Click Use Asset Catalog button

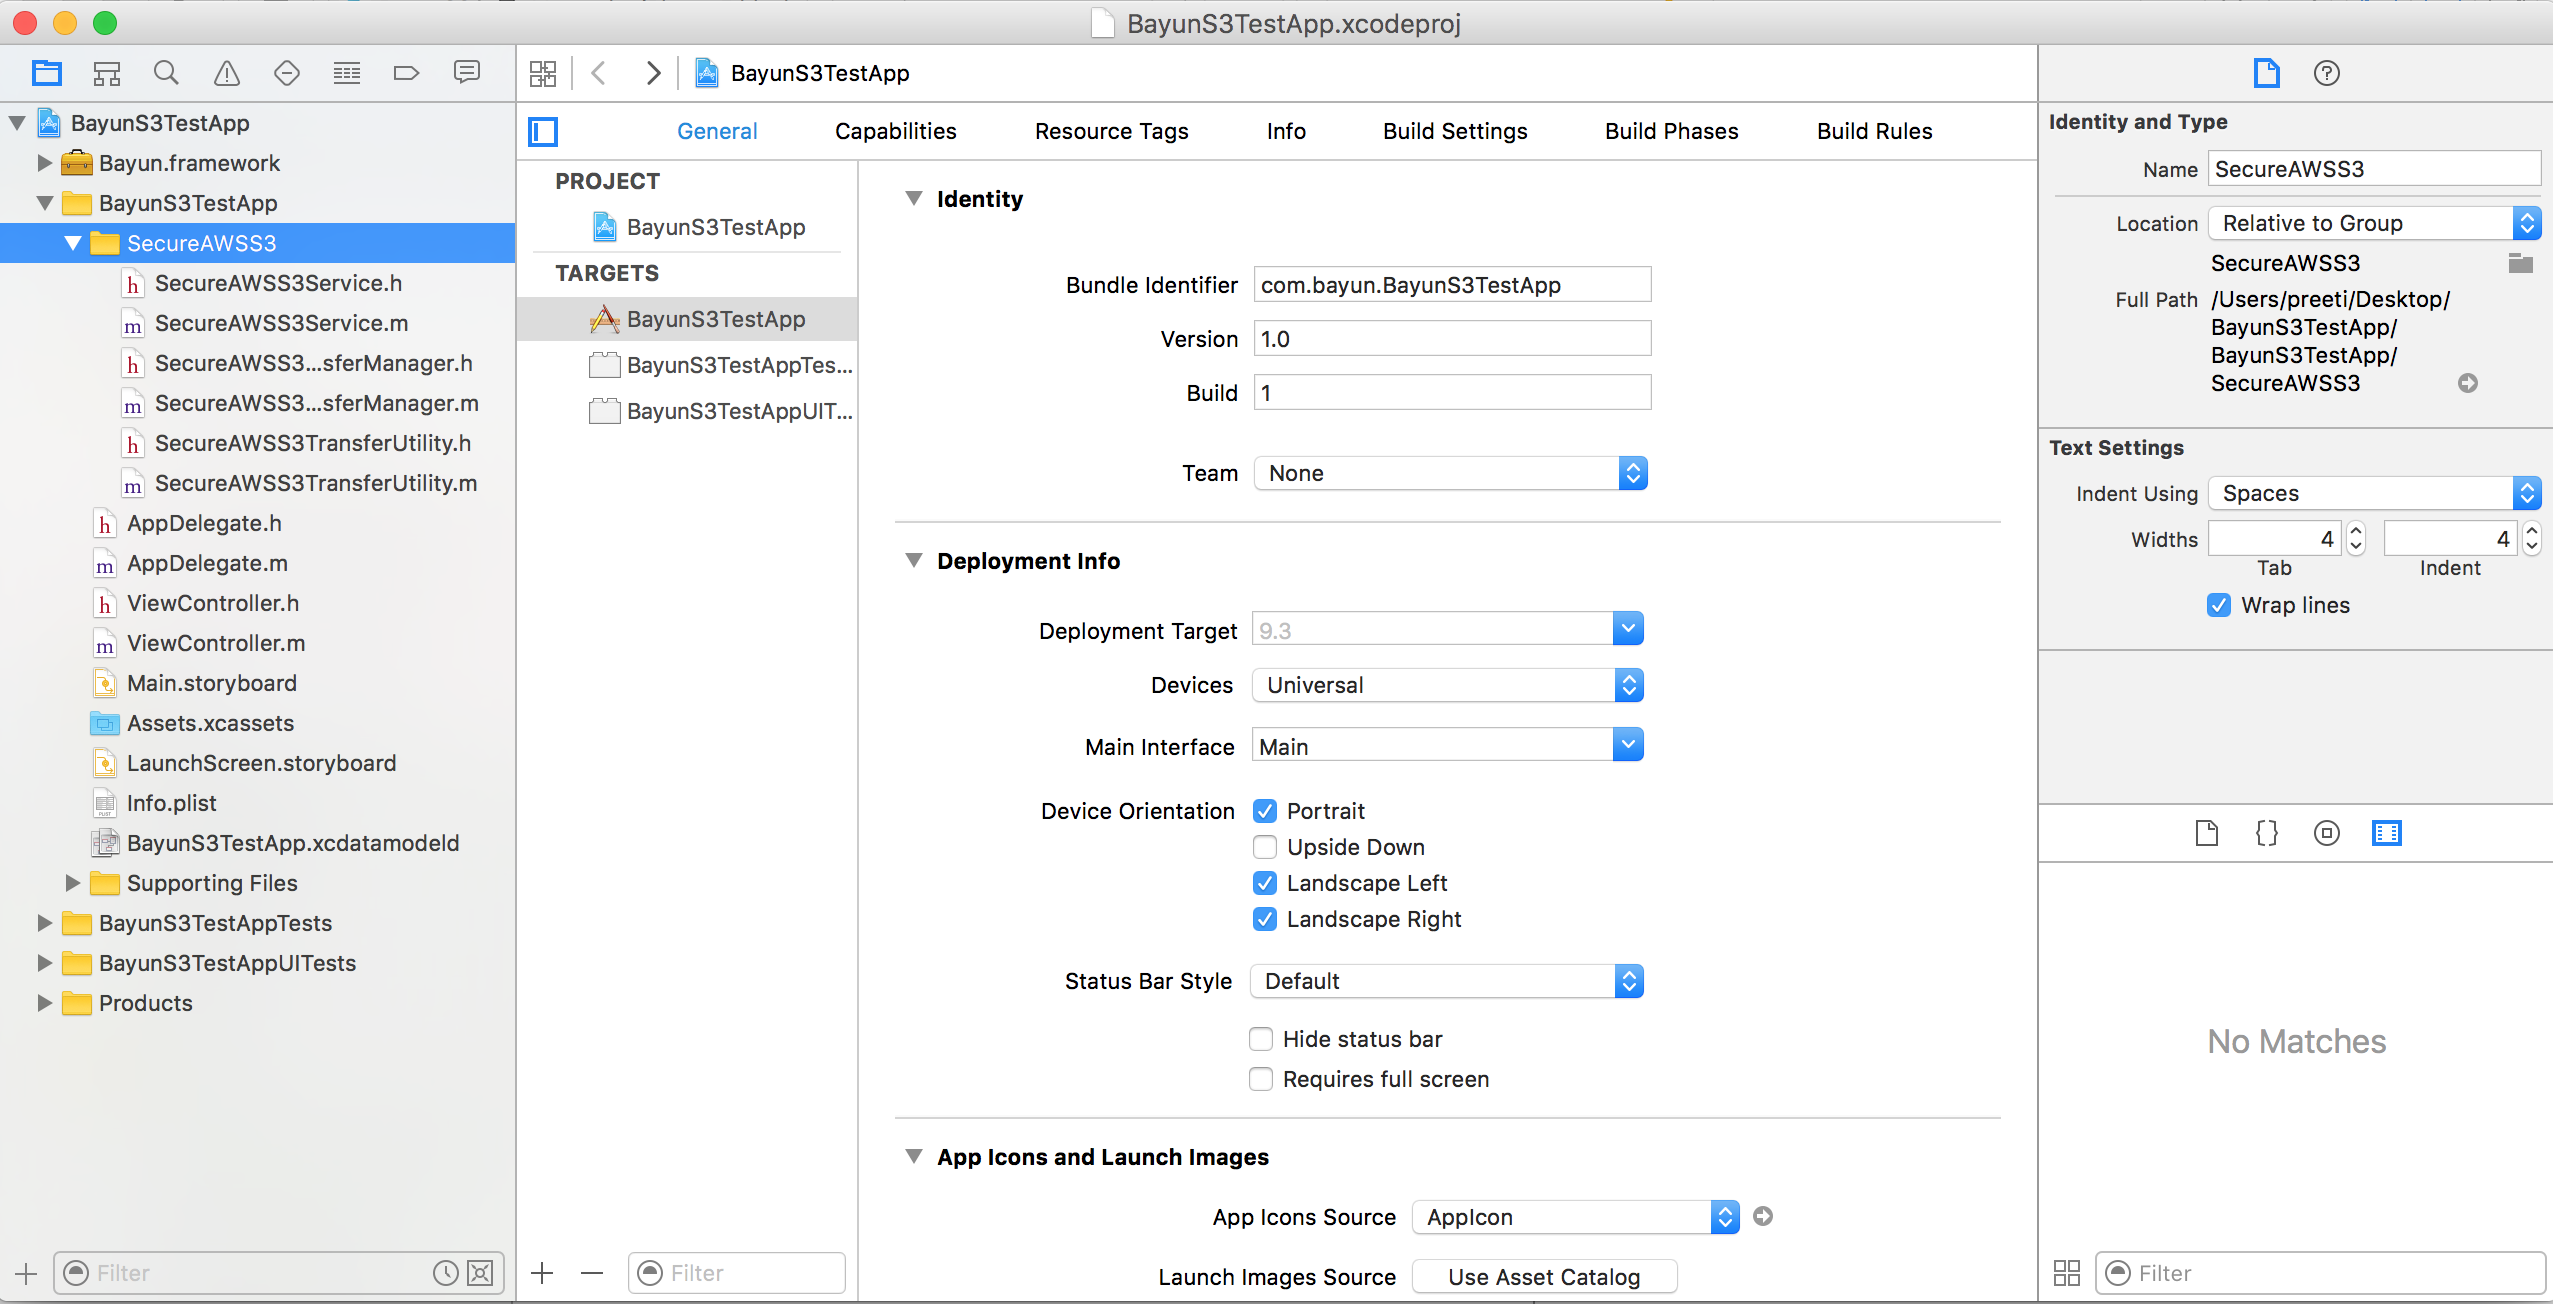coord(1543,1277)
